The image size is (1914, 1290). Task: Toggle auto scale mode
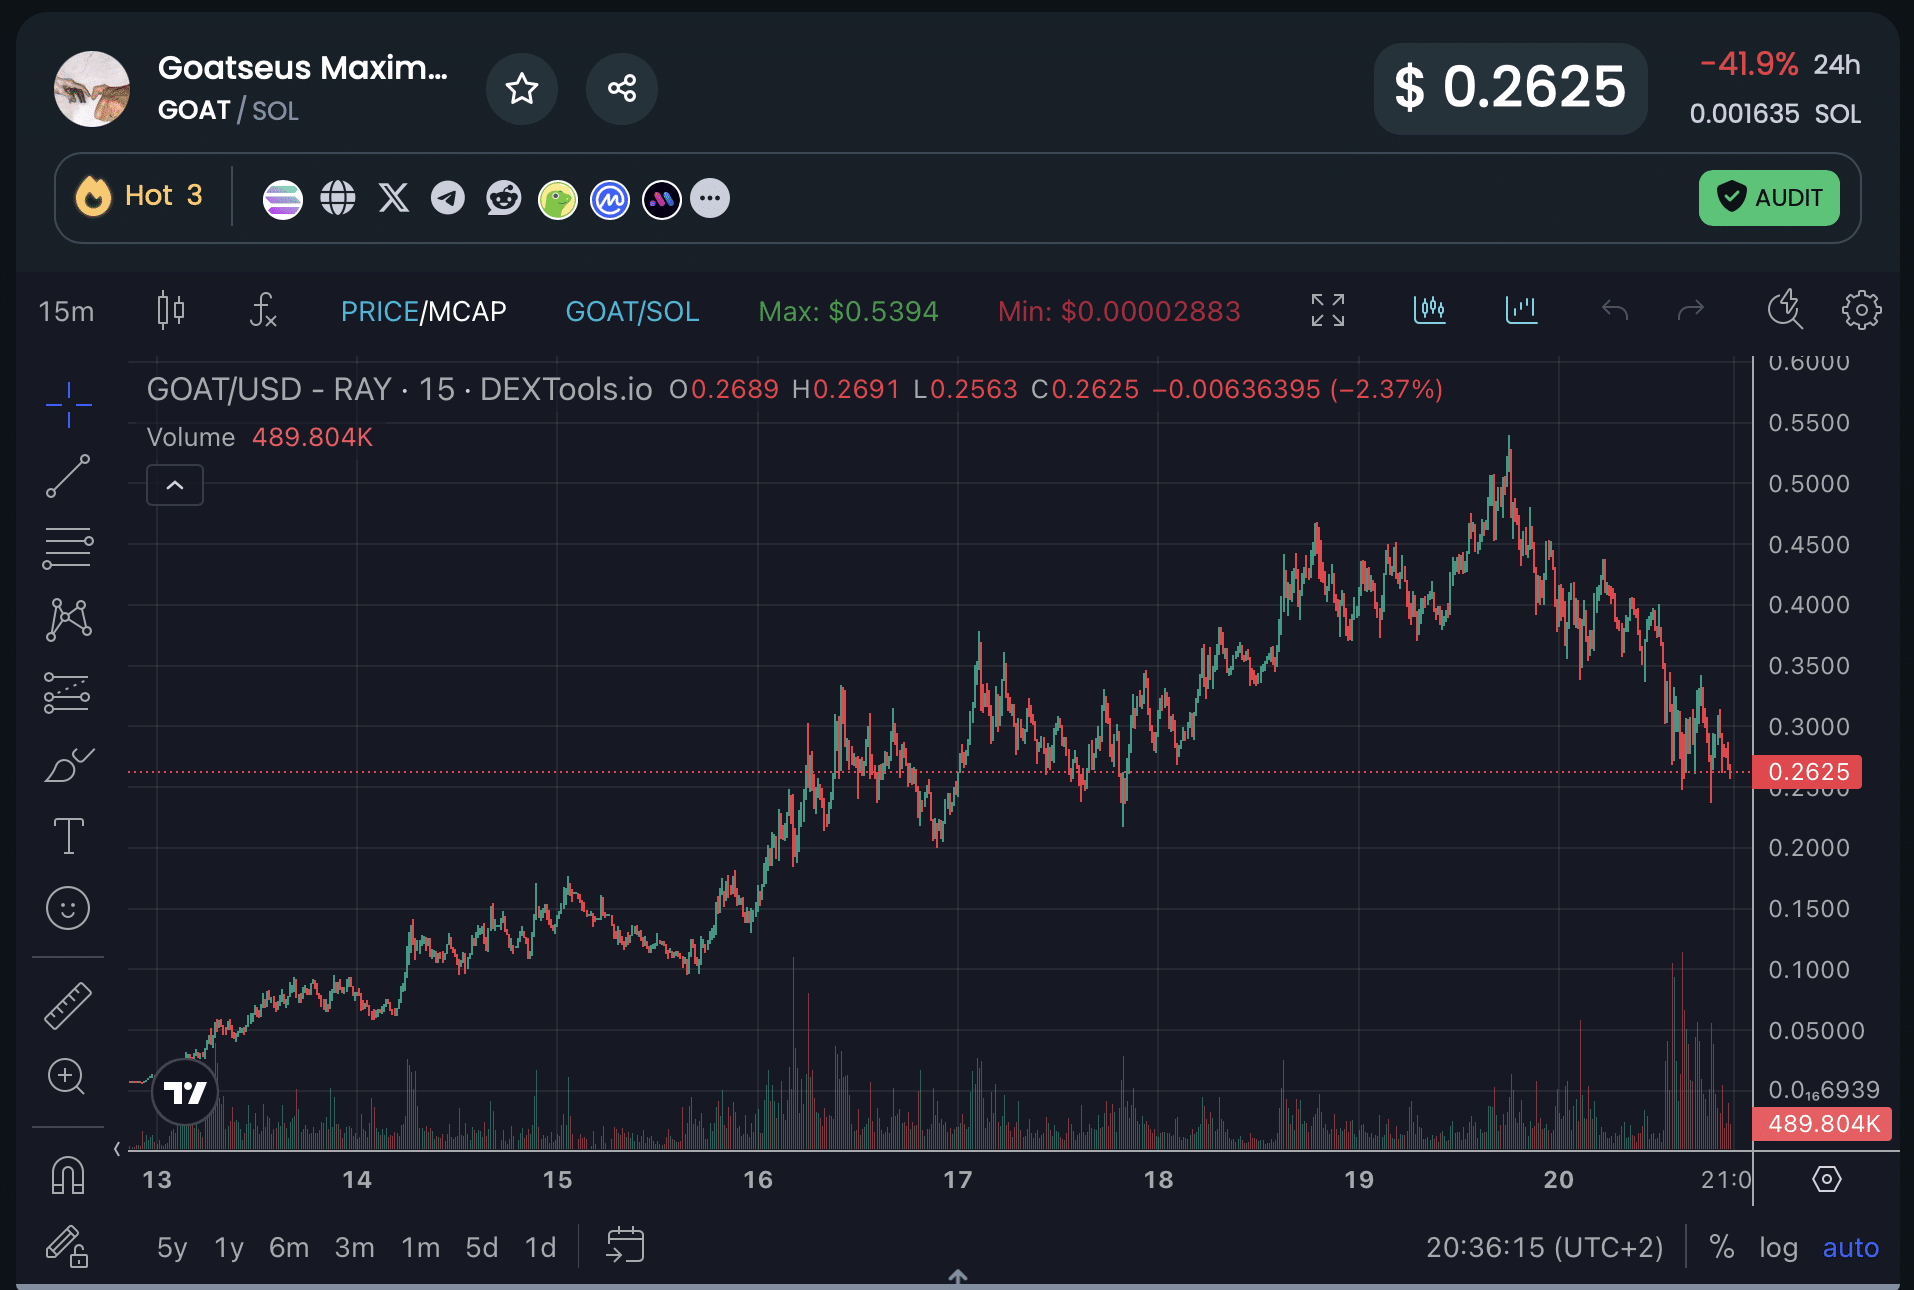[1850, 1248]
